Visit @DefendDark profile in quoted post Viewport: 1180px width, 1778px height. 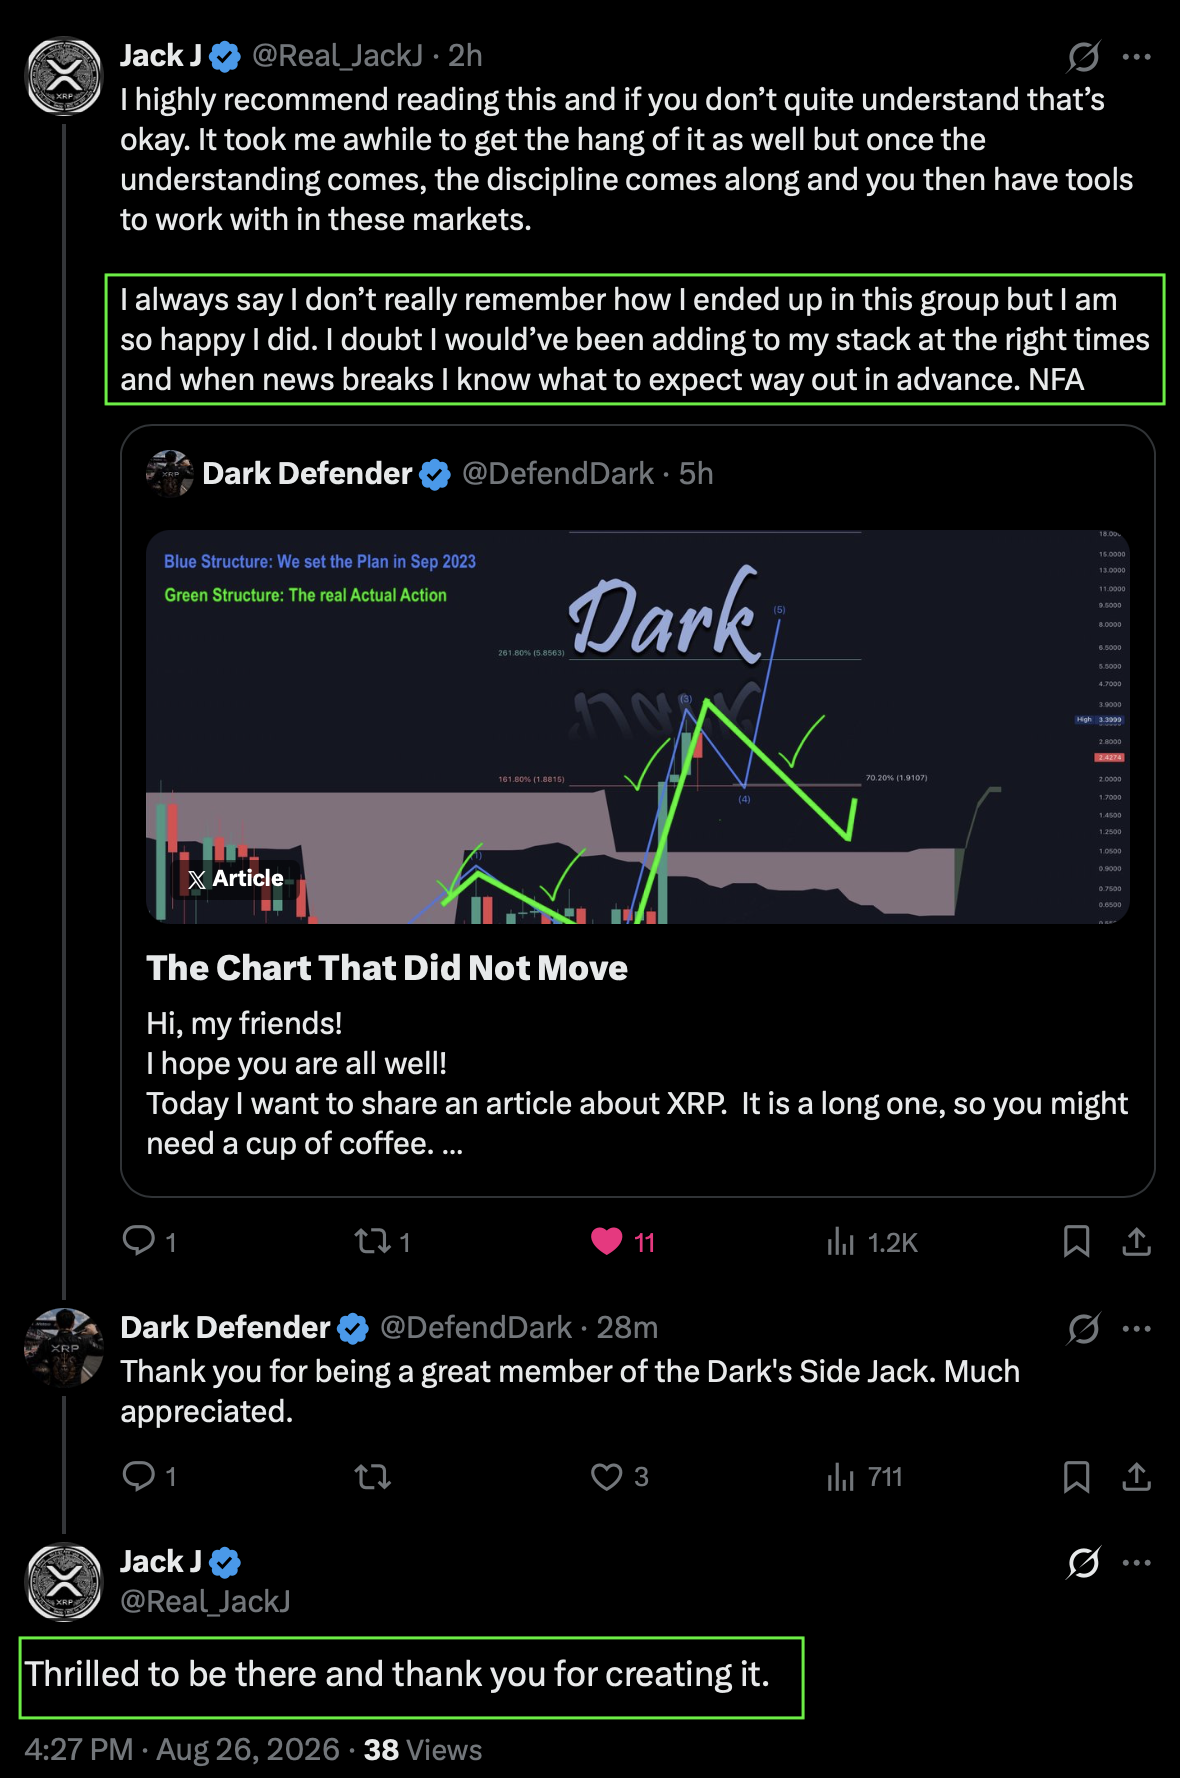pos(557,473)
